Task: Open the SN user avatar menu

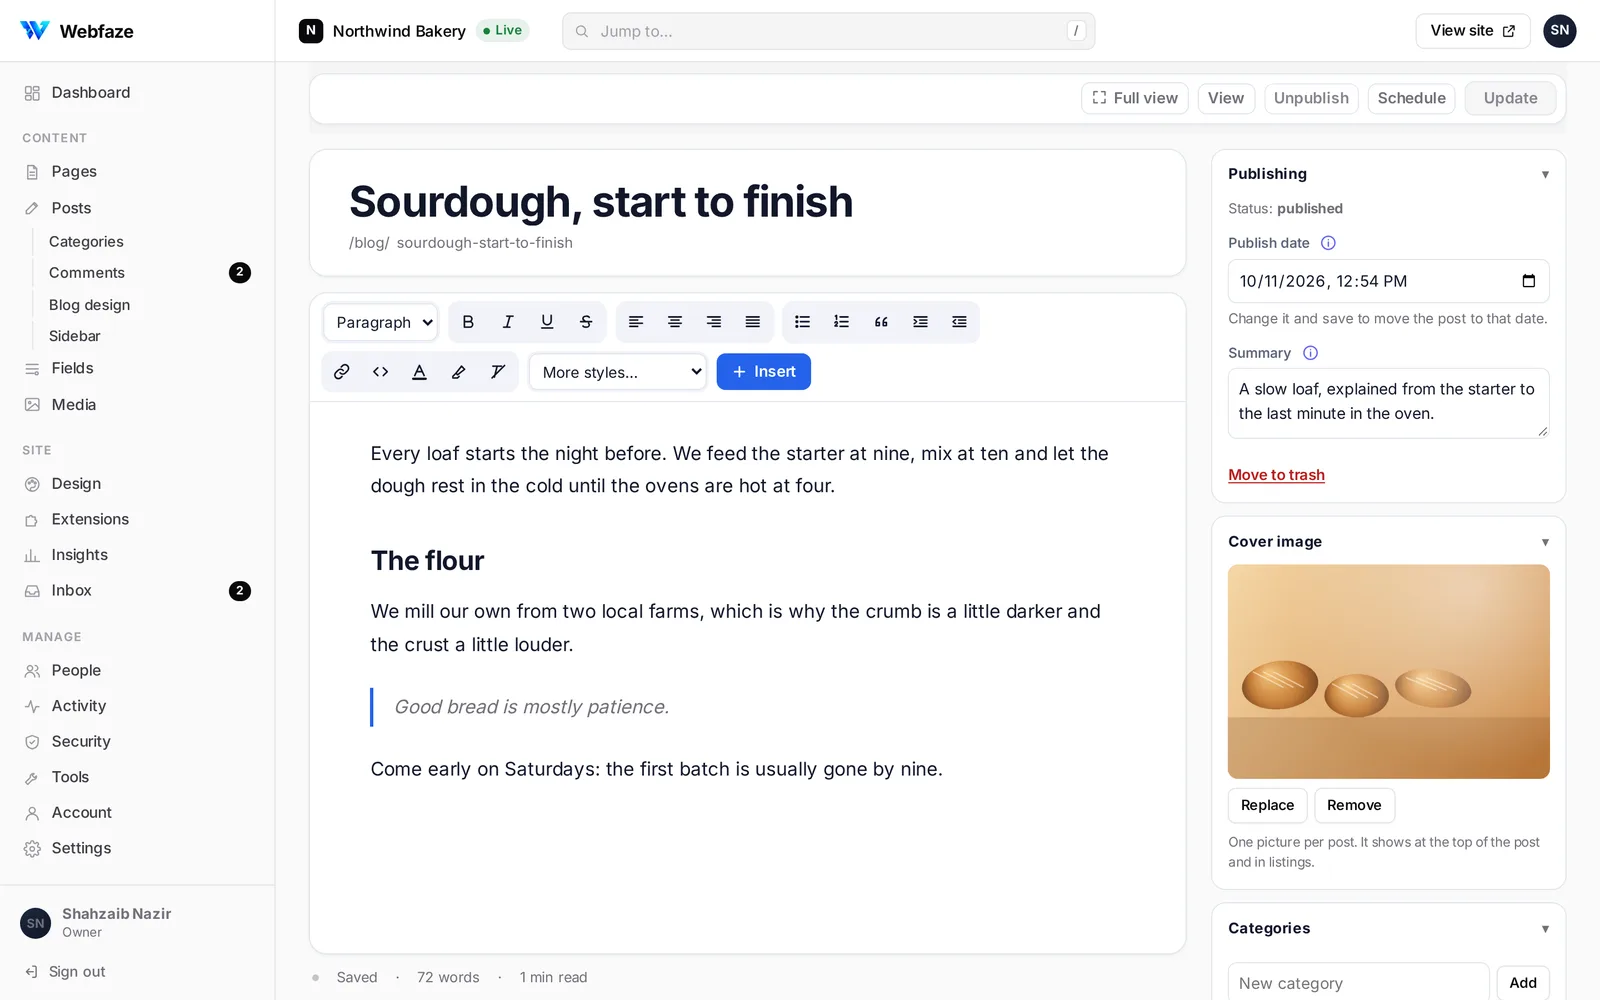Action: (1559, 31)
